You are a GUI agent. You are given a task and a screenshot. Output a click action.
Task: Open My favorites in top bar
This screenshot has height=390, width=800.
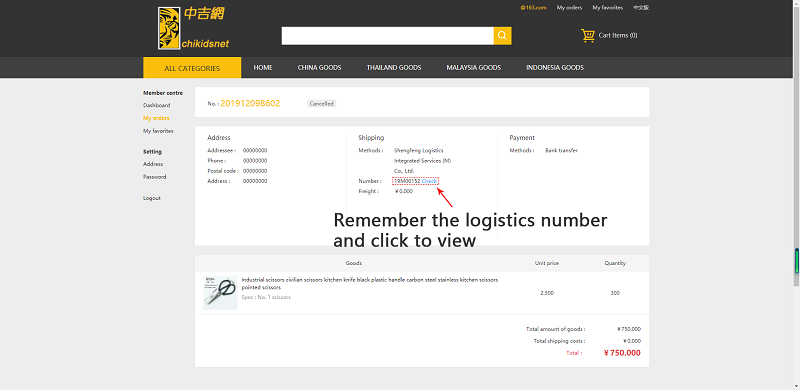click(x=608, y=8)
